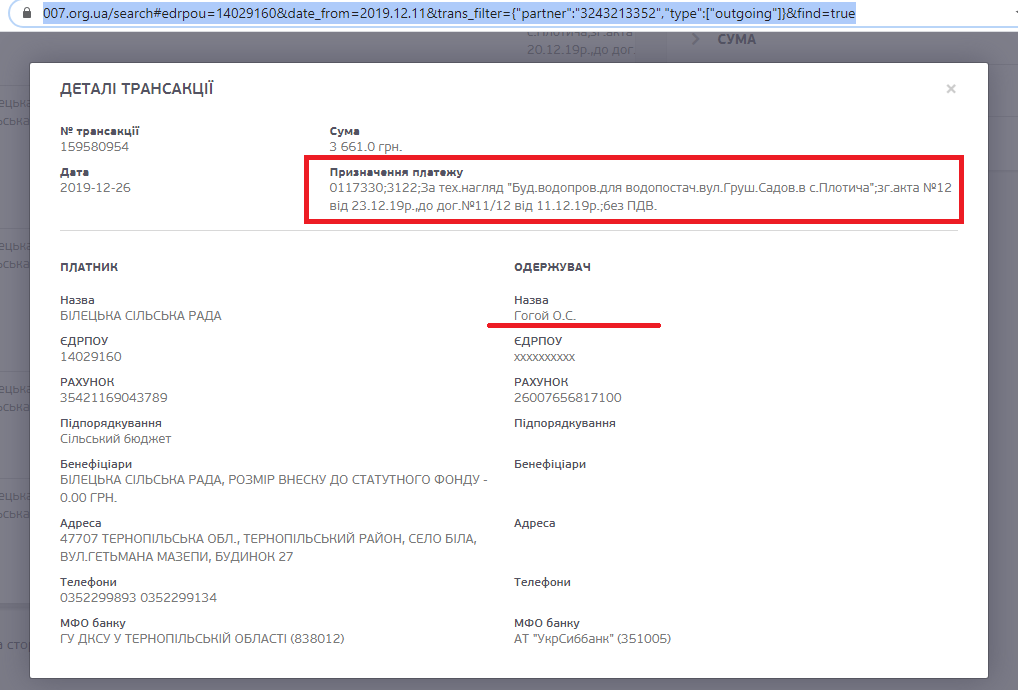This screenshot has width=1018, height=690.
Task: Close the transaction details dialog
Action: 950,89
